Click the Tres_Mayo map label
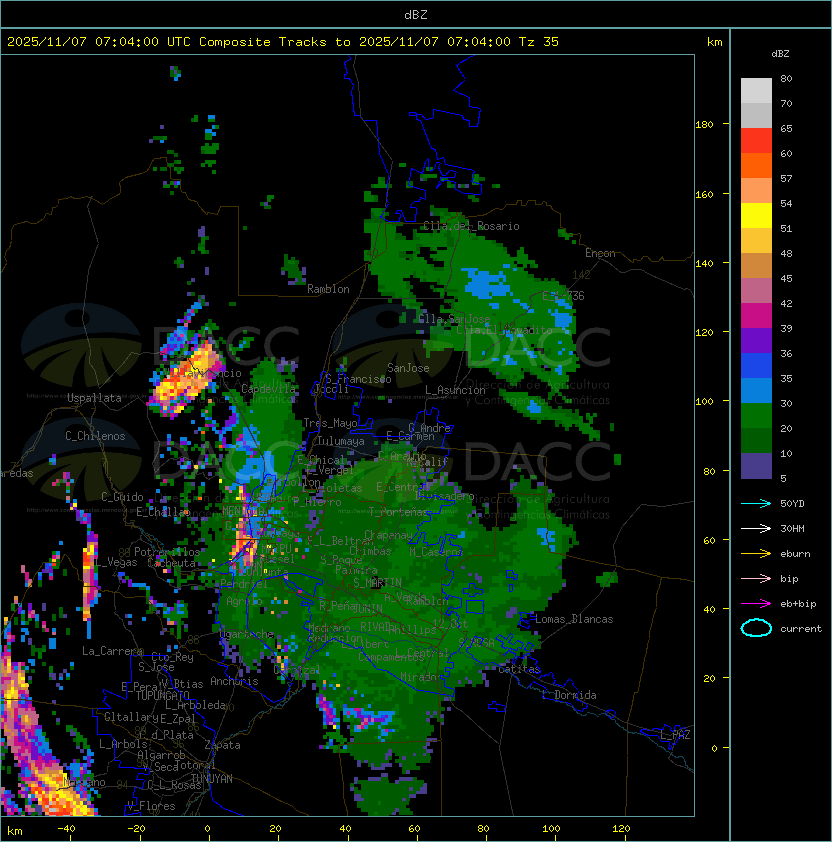 coord(330,423)
